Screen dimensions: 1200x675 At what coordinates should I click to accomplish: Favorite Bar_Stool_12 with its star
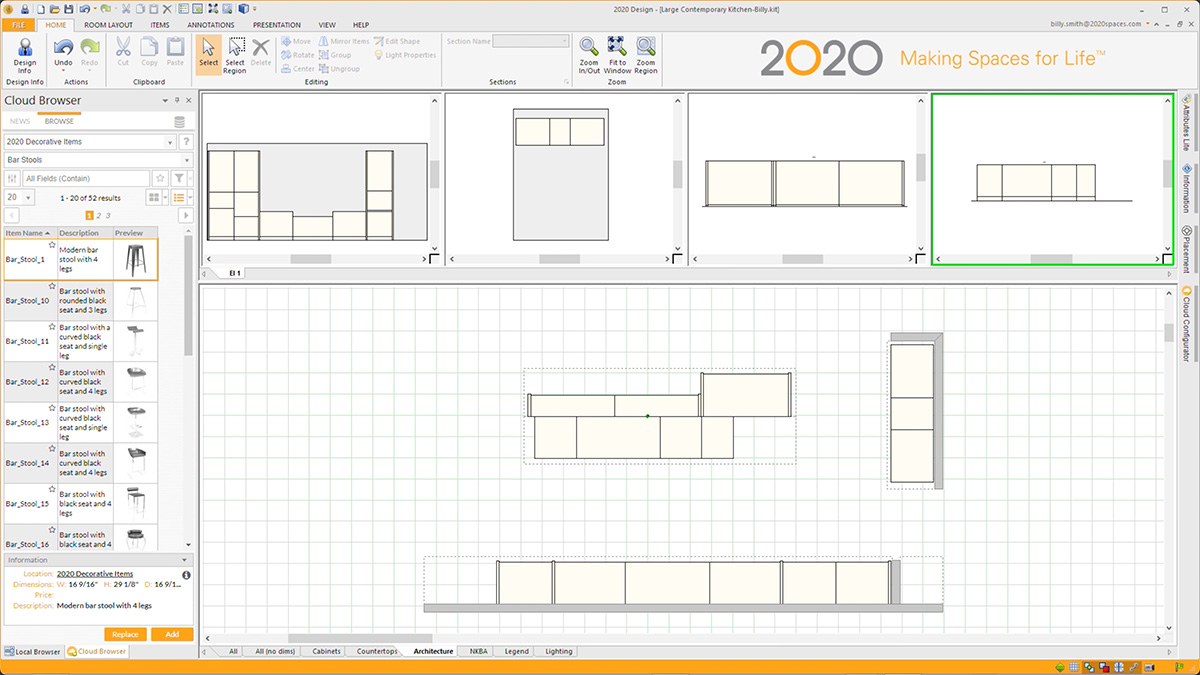[x=52, y=368]
